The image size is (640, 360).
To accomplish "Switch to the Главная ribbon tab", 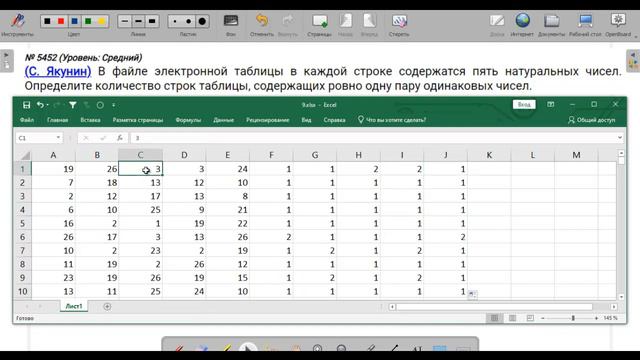I will click(58, 120).
